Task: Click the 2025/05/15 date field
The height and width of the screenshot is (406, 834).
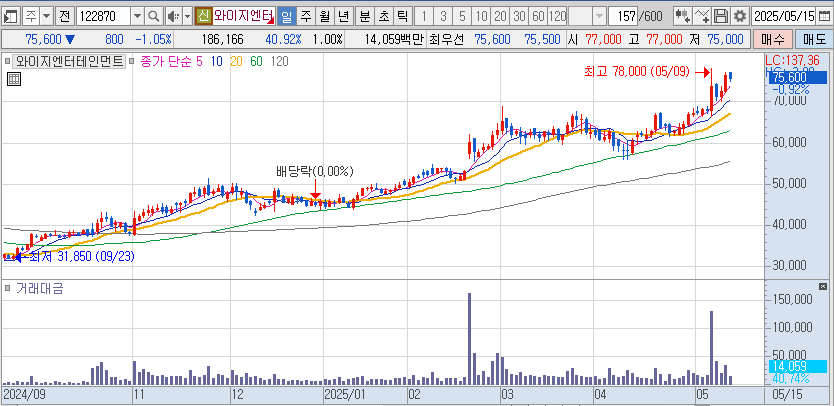Action: tap(785, 17)
